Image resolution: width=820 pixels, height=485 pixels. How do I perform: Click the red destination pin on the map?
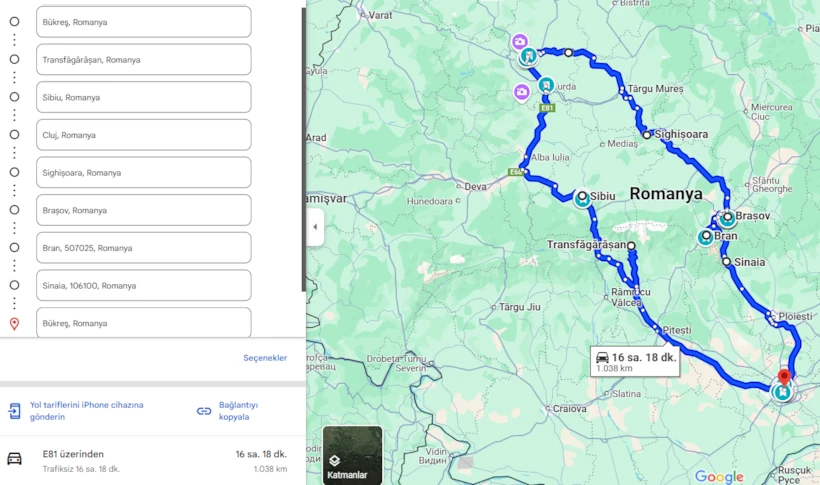coord(783,377)
